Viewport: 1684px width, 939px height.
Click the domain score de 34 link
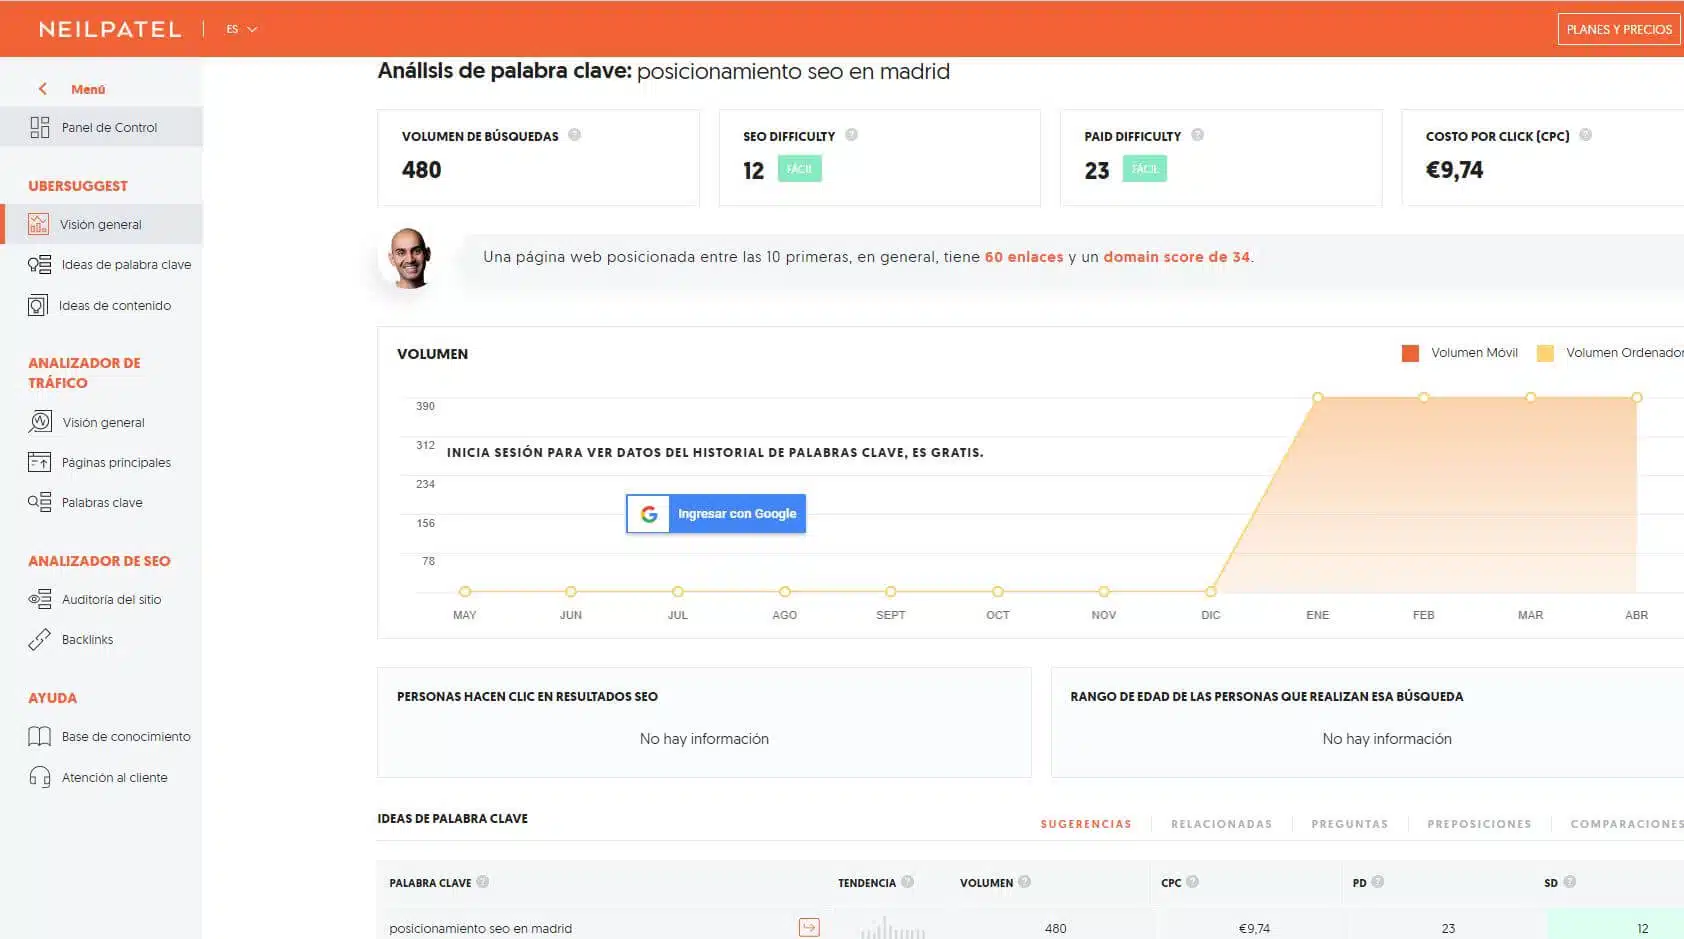tap(1176, 257)
